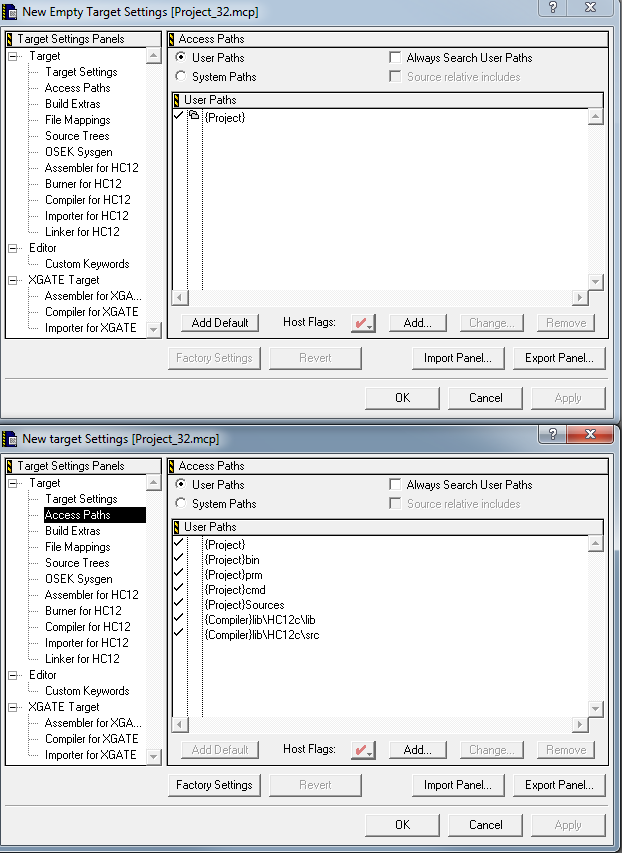Viewport: 622px width, 853px height.
Task: Click the folder icon next to {Project} in the top window
Action: [x=194, y=115]
